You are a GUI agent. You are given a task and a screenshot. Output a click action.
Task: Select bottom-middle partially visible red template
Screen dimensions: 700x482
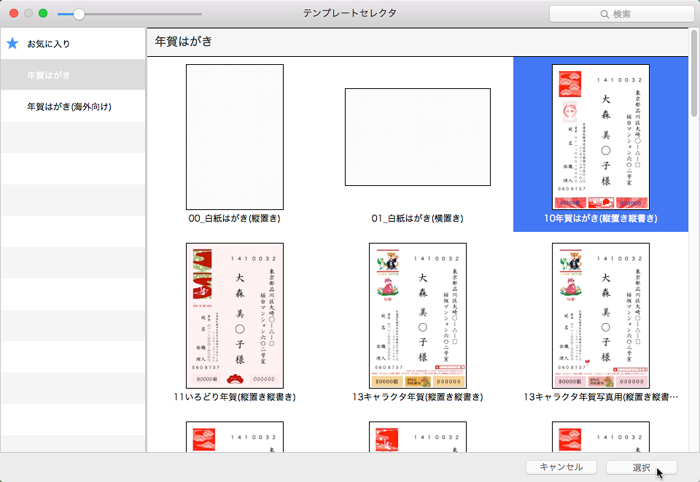coord(417,435)
